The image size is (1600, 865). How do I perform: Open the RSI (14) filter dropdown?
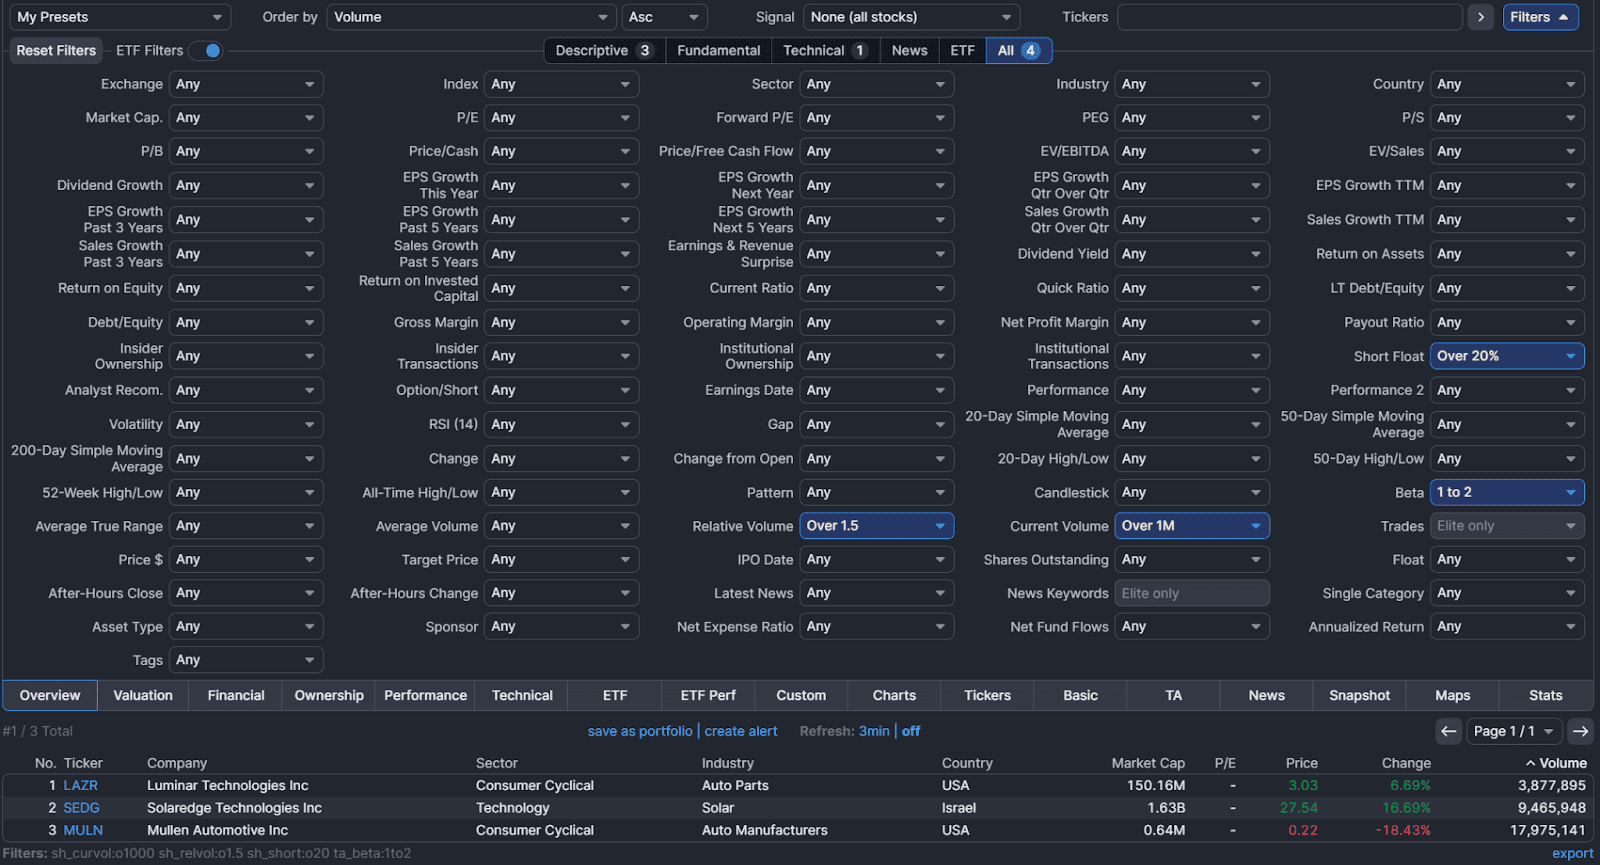point(561,424)
